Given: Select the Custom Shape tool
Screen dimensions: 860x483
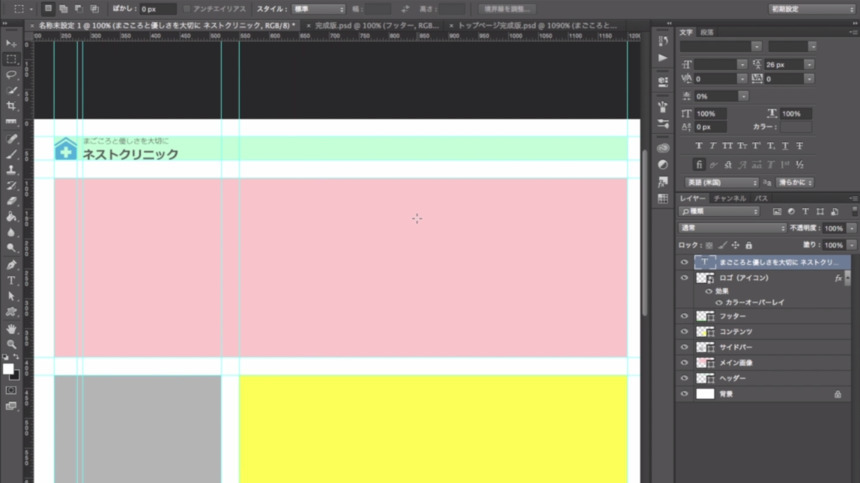Looking at the screenshot, I should [x=11, y=312].
